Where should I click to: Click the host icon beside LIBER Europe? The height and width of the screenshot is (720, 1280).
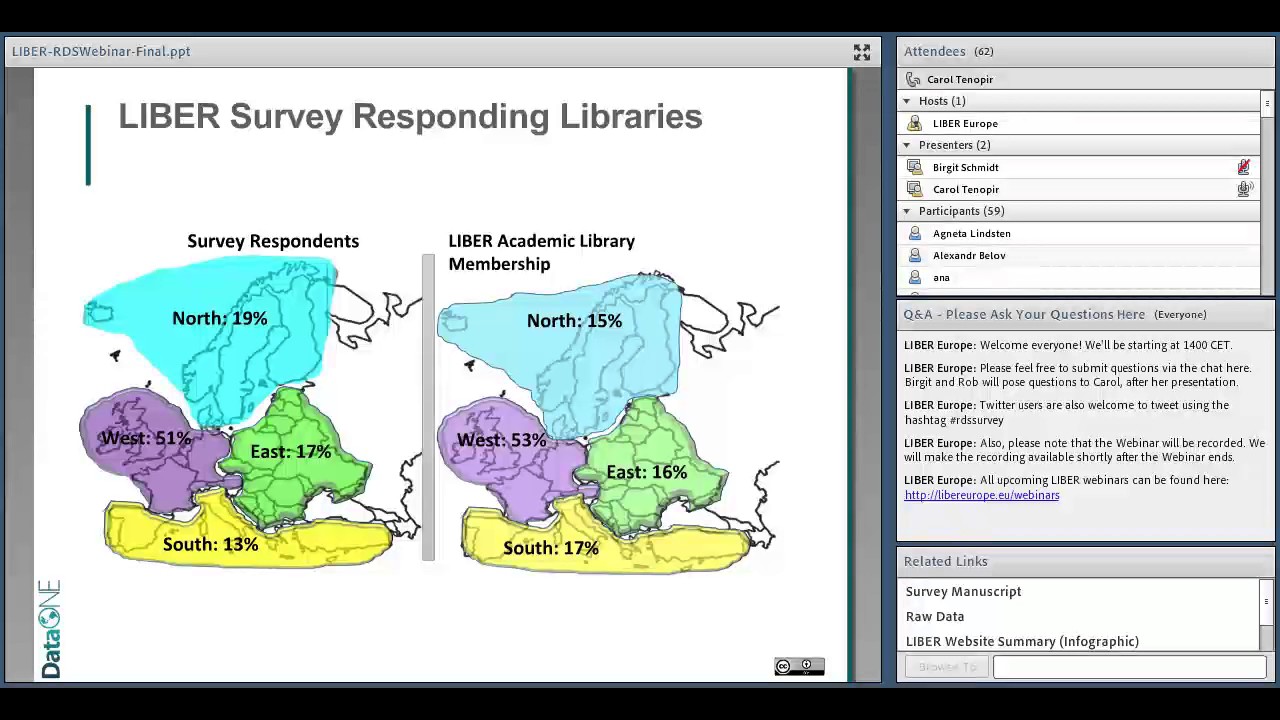(x=914, y=123)
